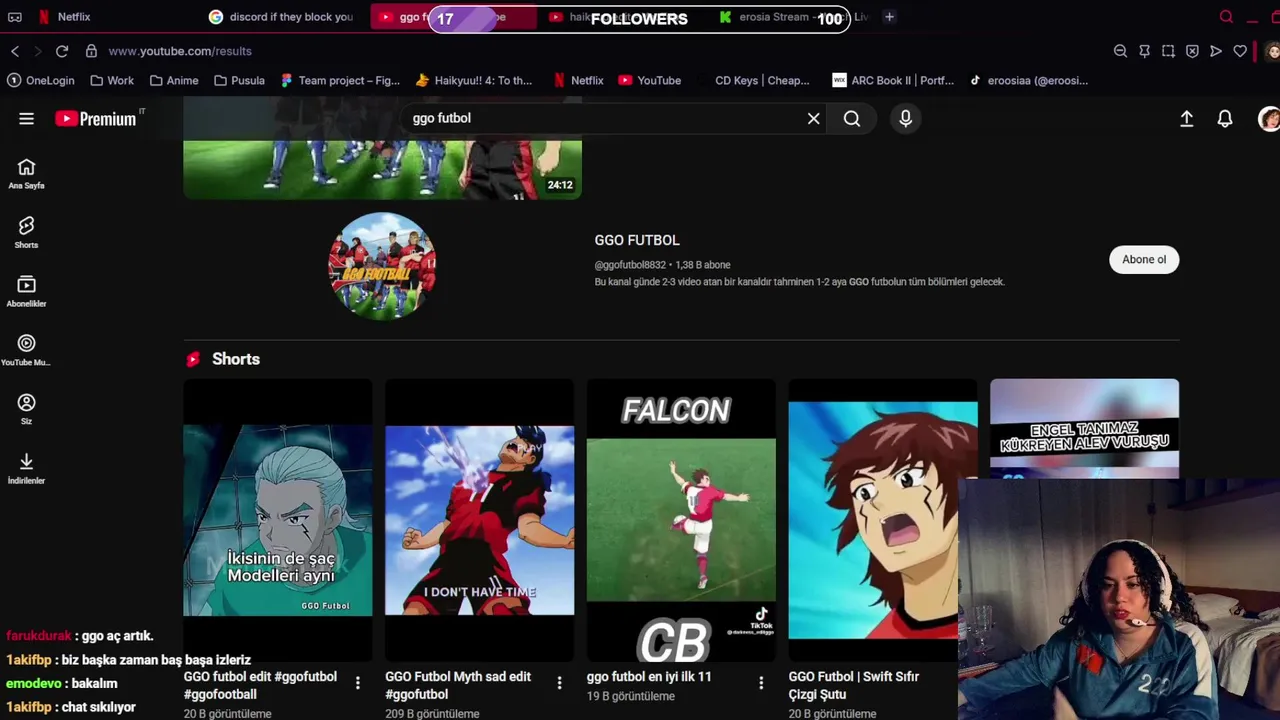Viewport: 1280px width, 720px height.
Task: Open the GGO FUTBOL channel title
Action: (x=637, y=240)
